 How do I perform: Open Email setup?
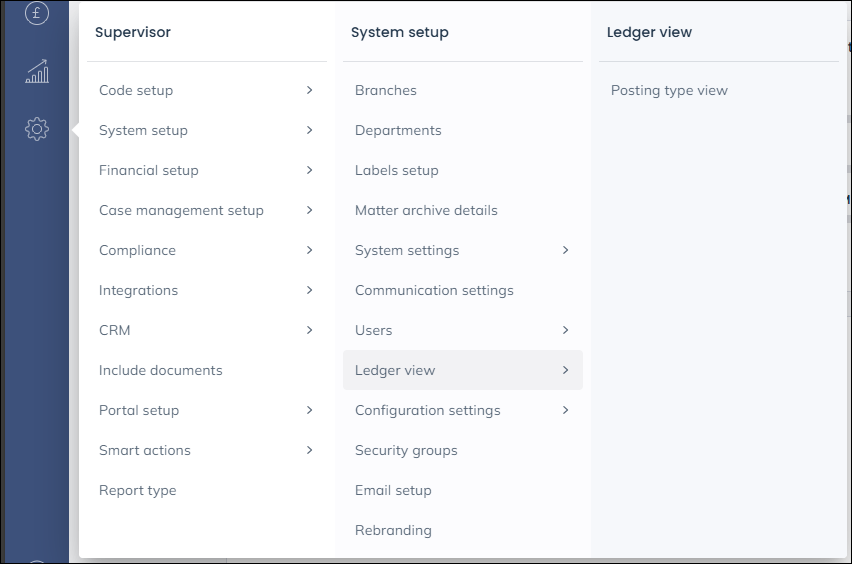point(393,490)
